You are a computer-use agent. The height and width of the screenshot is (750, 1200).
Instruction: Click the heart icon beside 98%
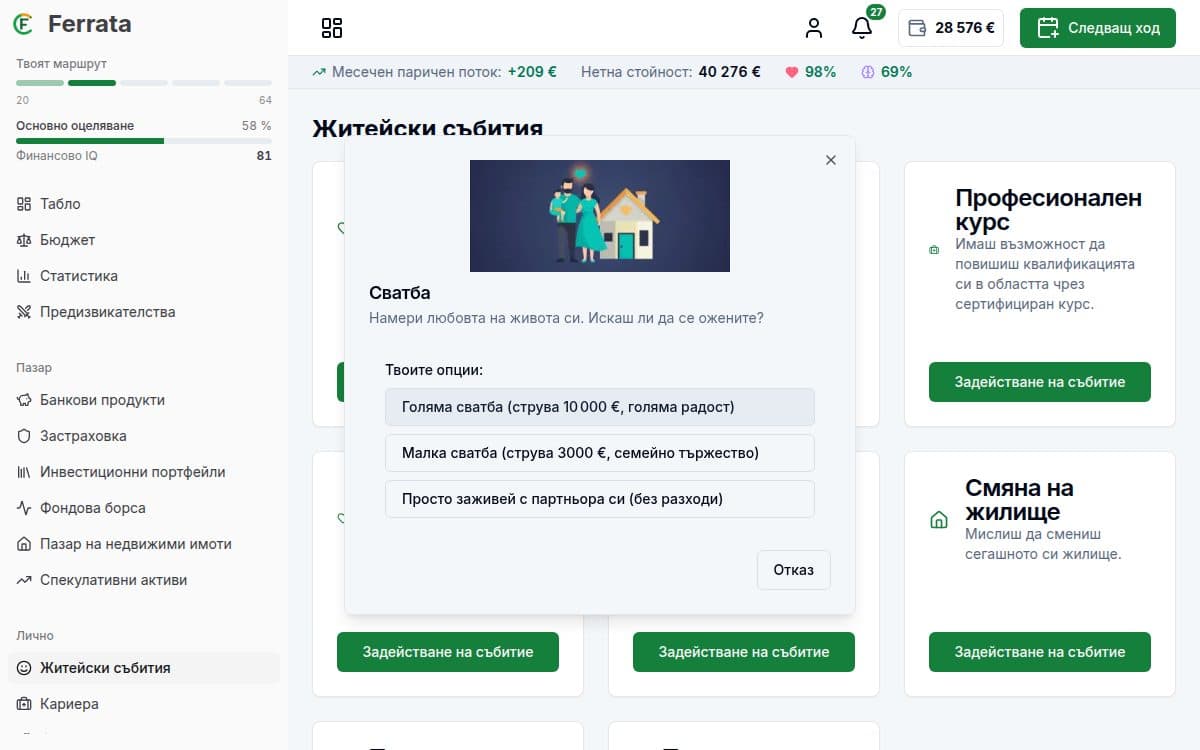792,72
